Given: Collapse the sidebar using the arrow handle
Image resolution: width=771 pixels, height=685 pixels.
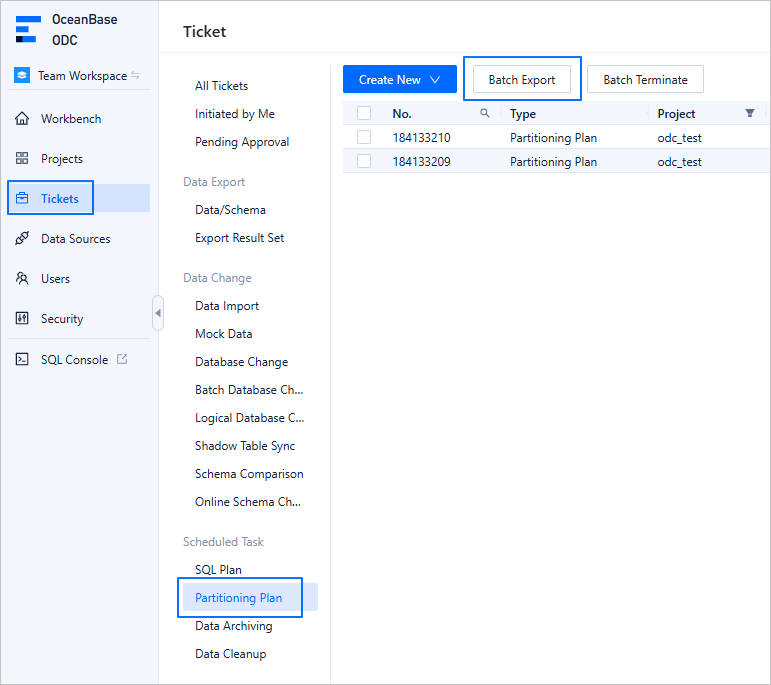Looking at the screenshot, I should point(158,312).
